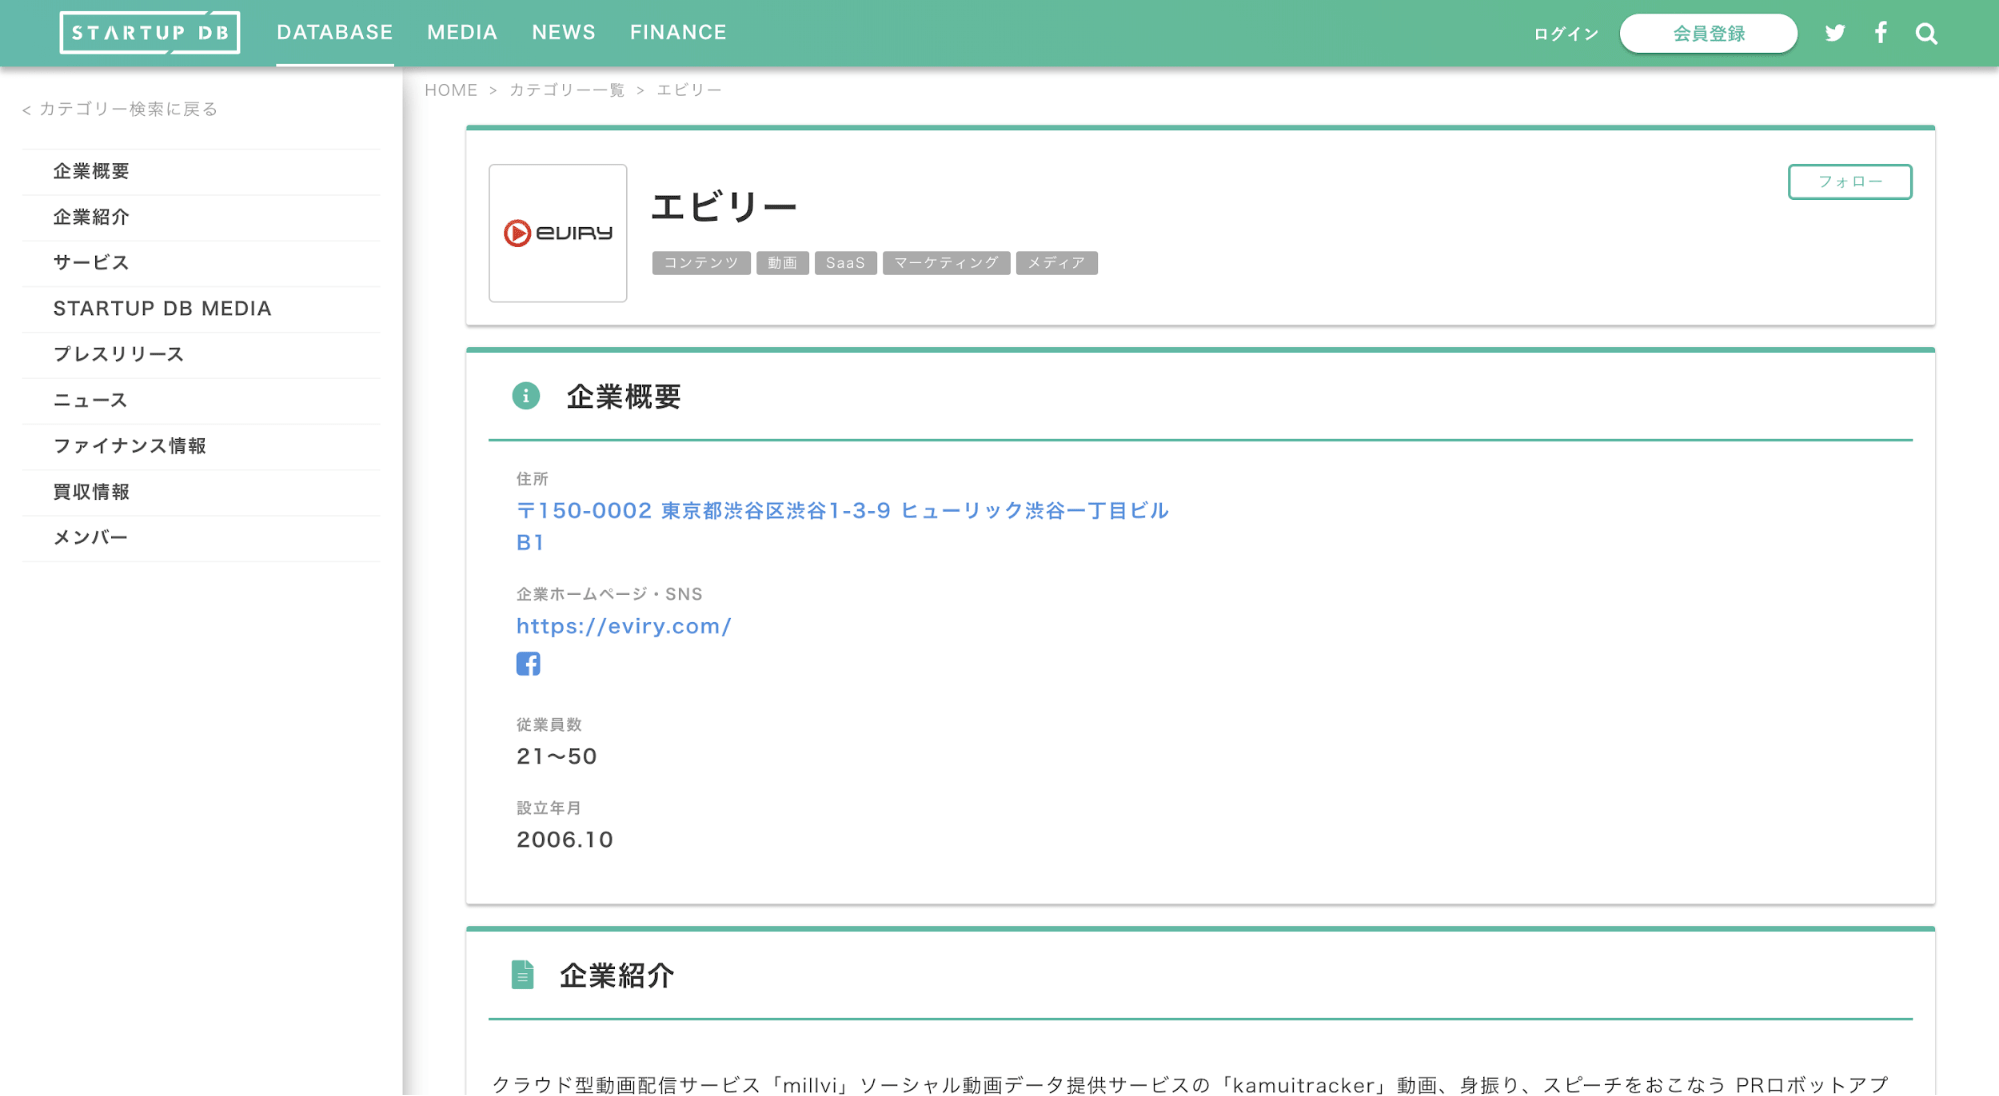The image size is (1999, 1096).
Task: Select the SaaS category tag
Action: [845, 262]
